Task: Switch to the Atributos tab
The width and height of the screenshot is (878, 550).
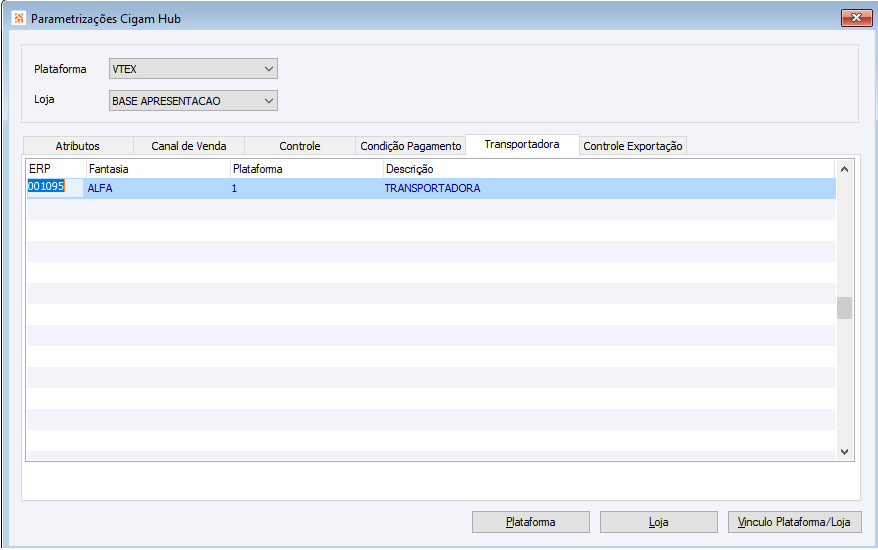Action: pos(78,146)
